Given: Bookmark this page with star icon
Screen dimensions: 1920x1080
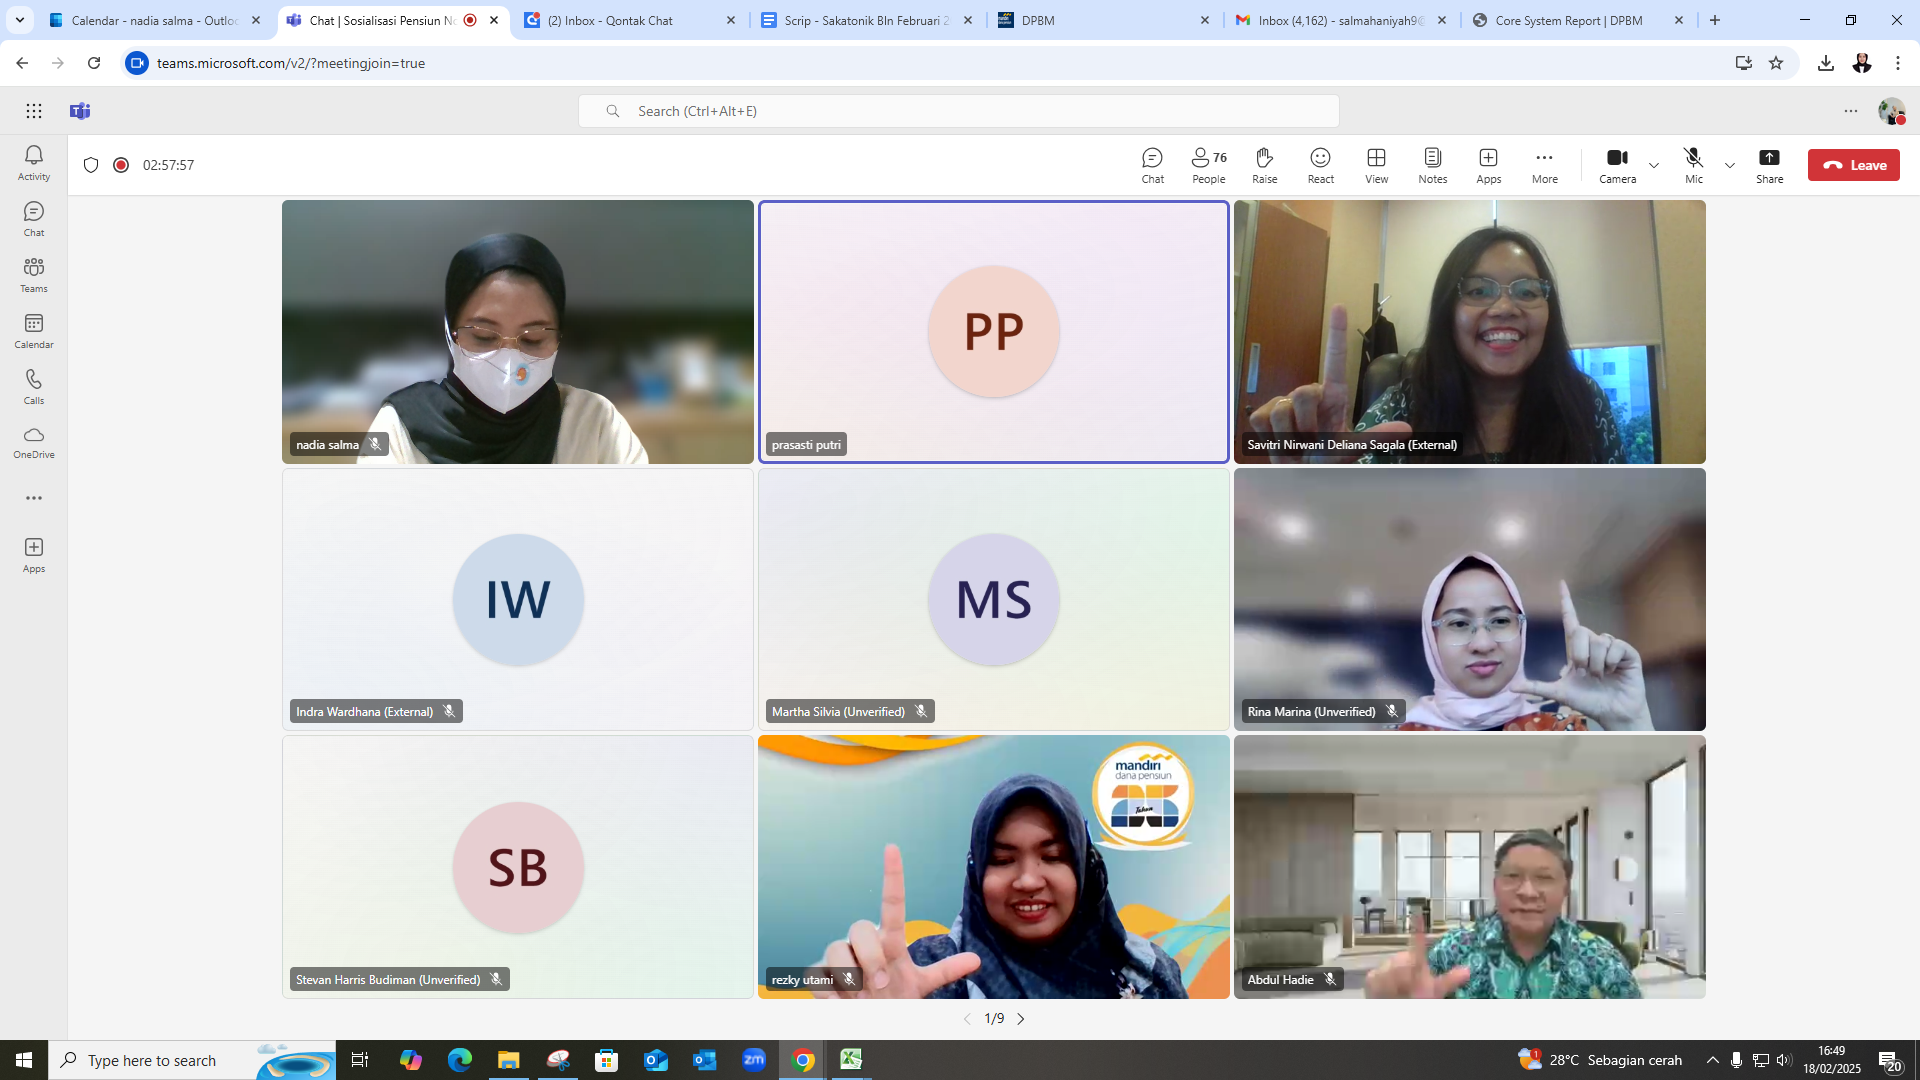Looking at the screenshot, I should coord(1776,63).
